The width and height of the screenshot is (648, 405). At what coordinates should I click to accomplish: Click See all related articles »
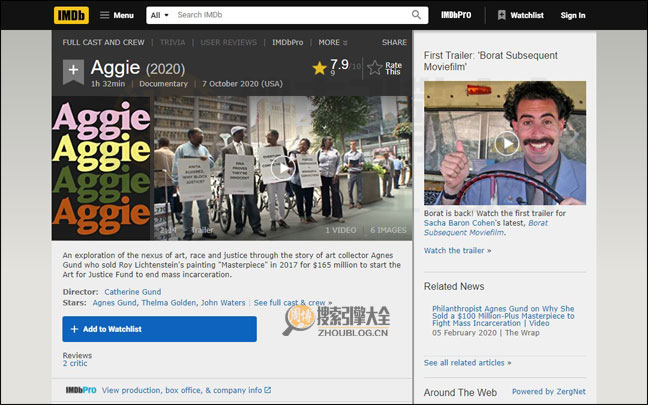point(467,363)
